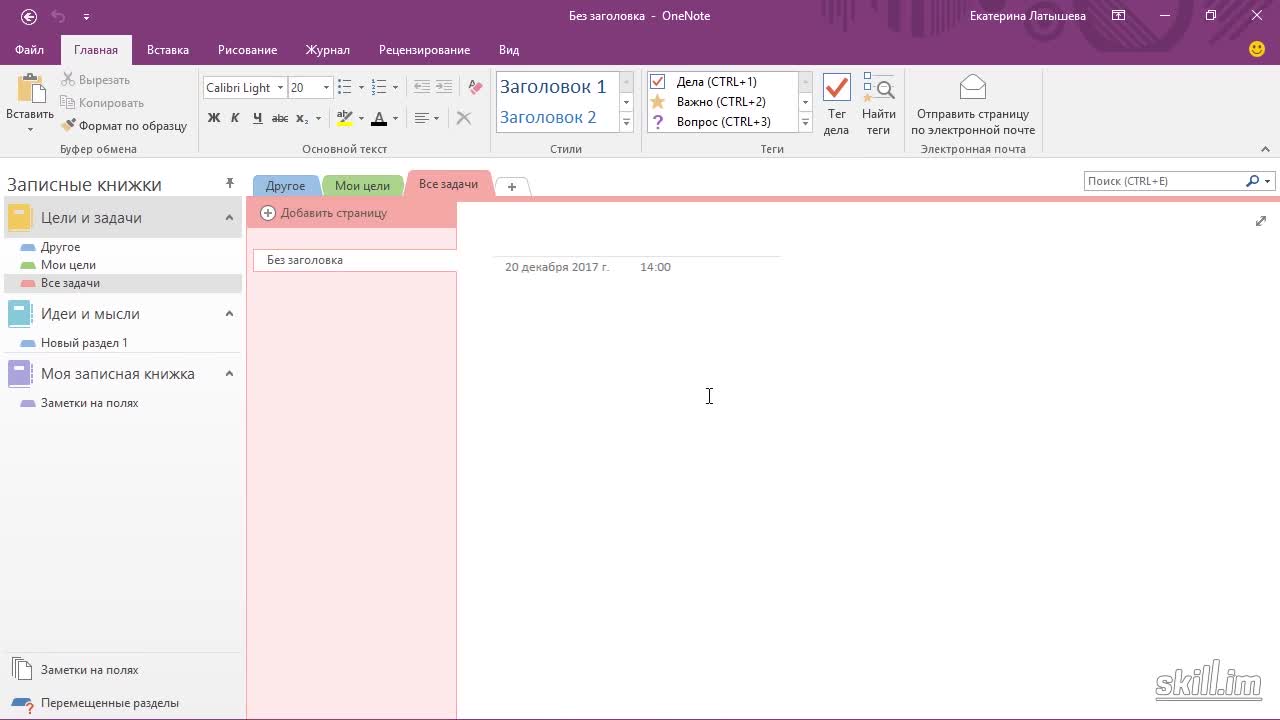
Task: Click Найти теги find tags button
Action: click(x=878, y=105)
